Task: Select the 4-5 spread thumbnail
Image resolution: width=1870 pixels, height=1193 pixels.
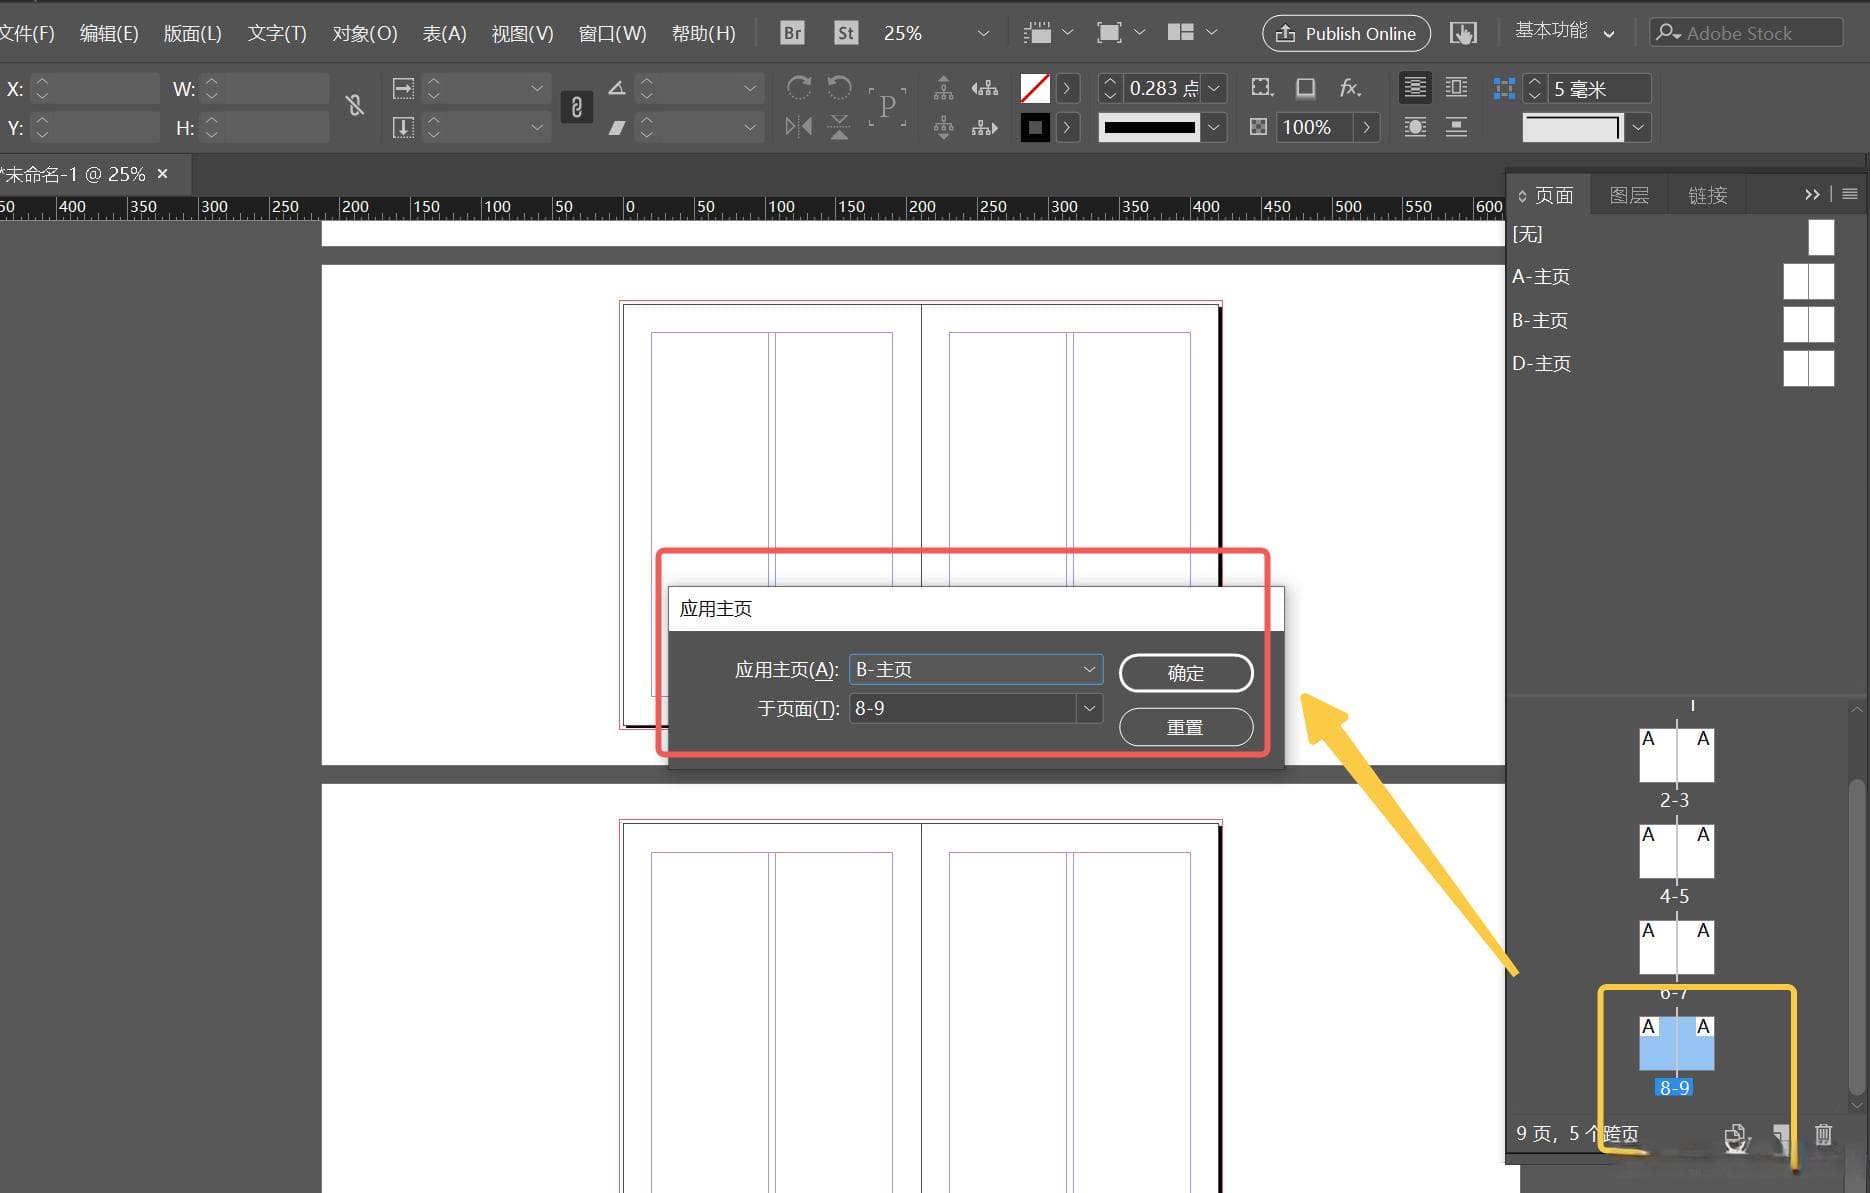Action: tap(1676, 851)
